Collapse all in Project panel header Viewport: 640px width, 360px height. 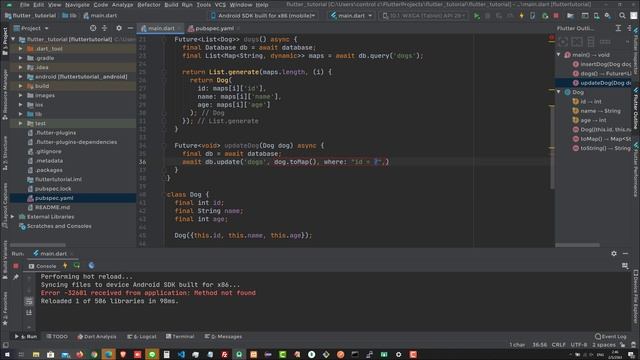click(x=104, y=28)
